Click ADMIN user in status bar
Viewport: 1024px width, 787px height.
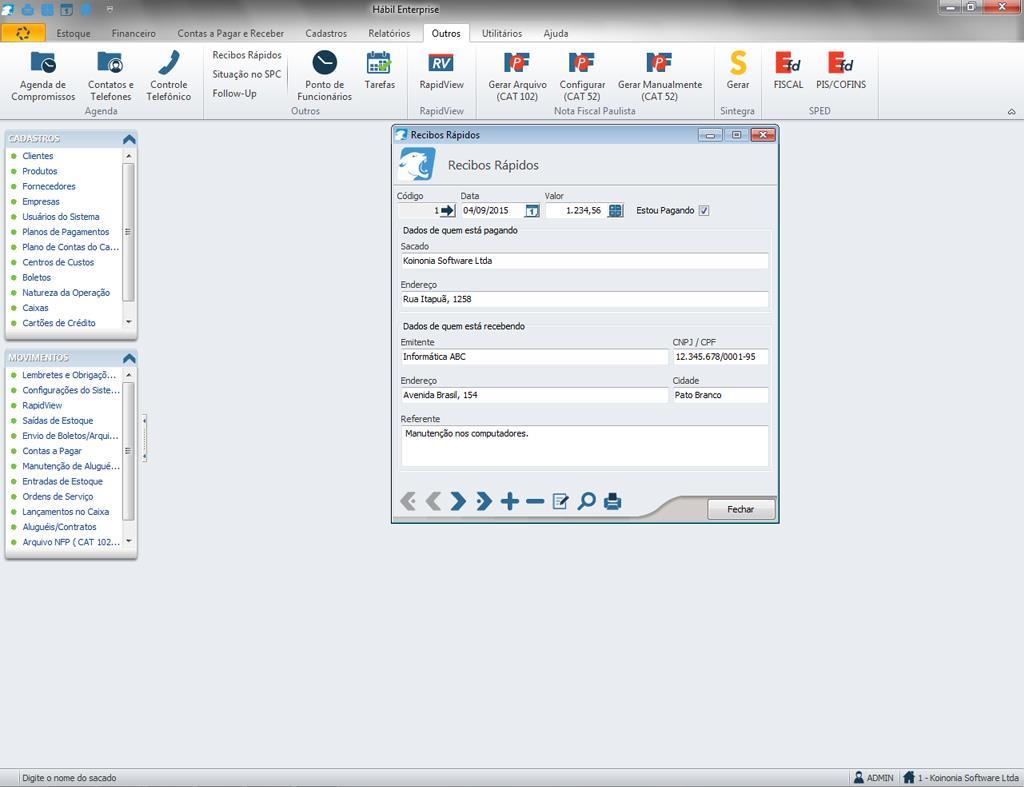point(874,778)
